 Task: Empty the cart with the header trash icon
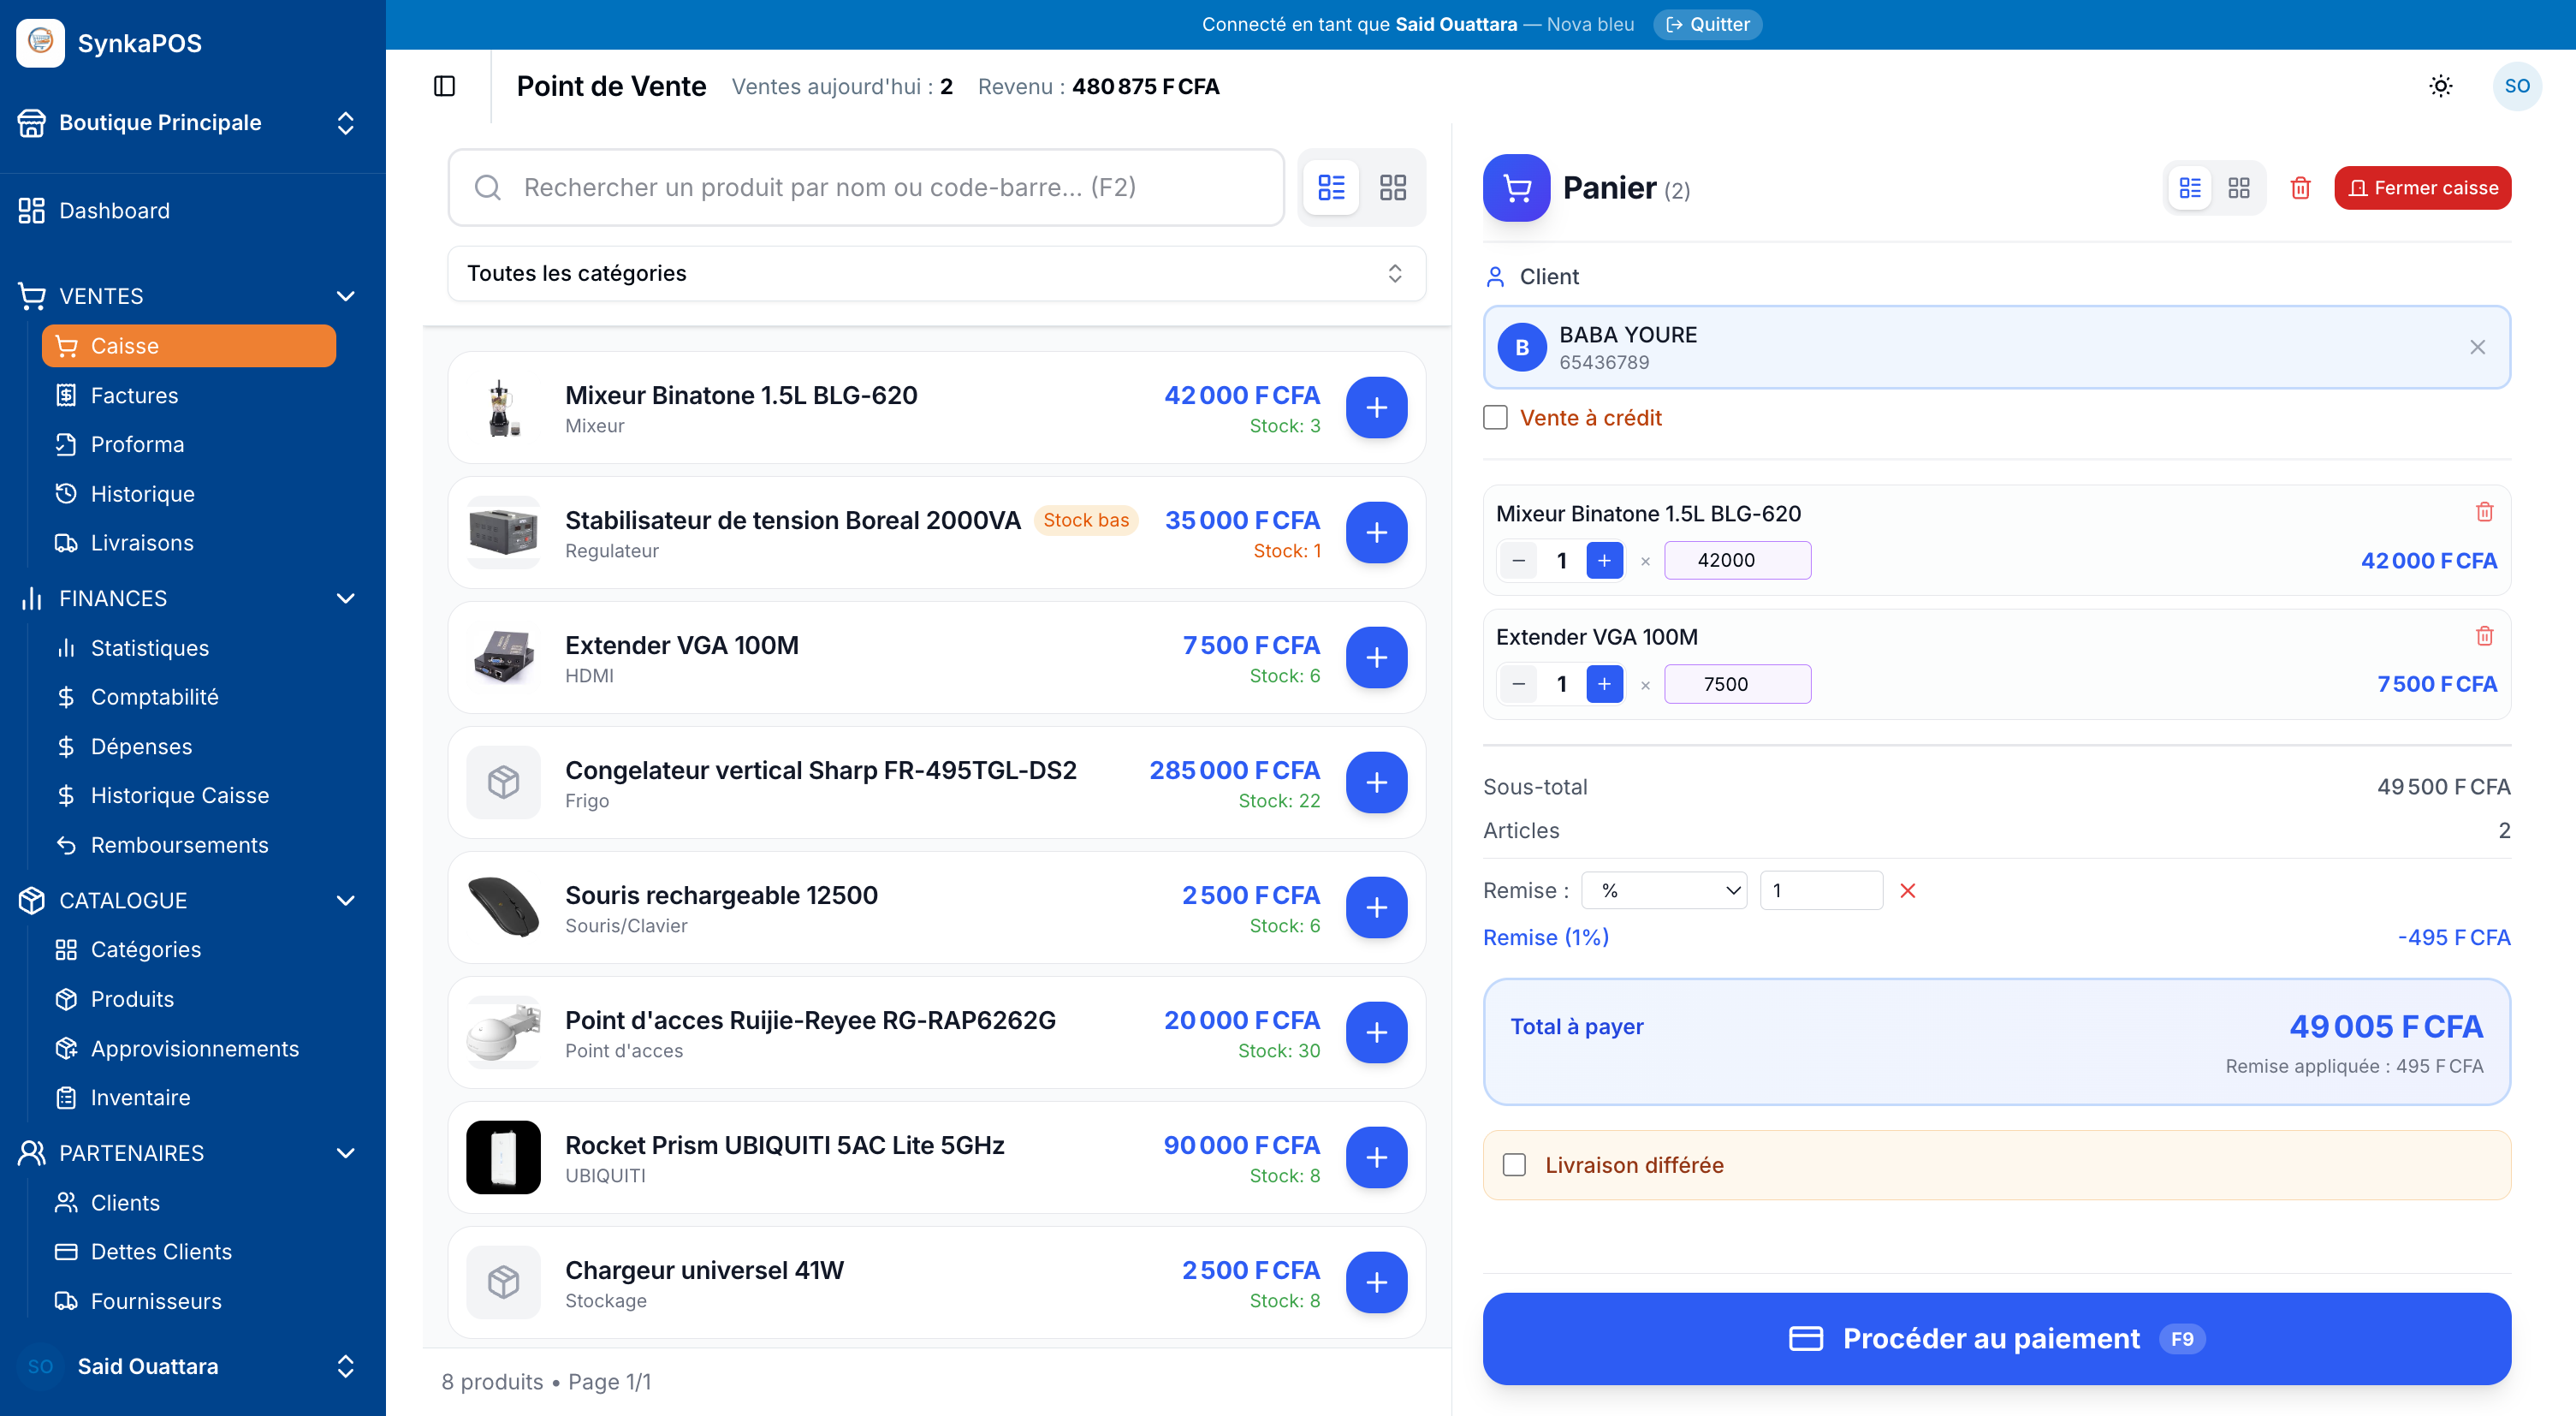2300,188
